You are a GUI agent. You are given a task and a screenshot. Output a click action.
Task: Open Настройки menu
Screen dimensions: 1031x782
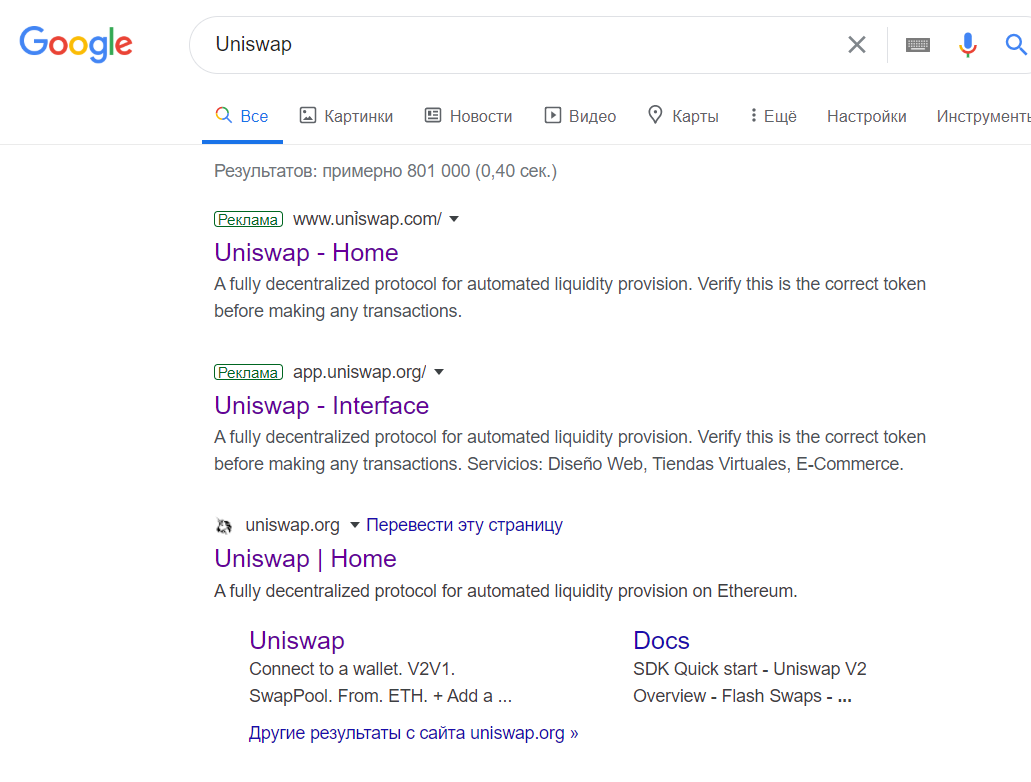coord(867,116)
